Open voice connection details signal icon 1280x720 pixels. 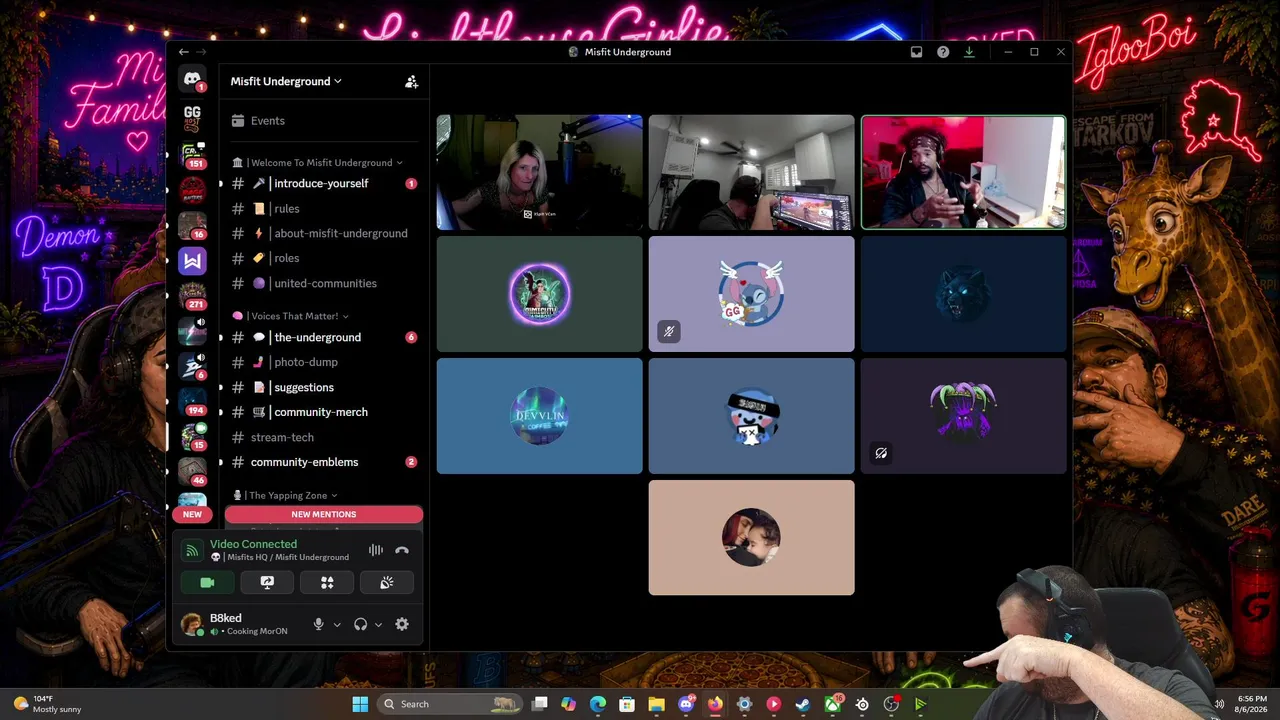tap(192, 551)
